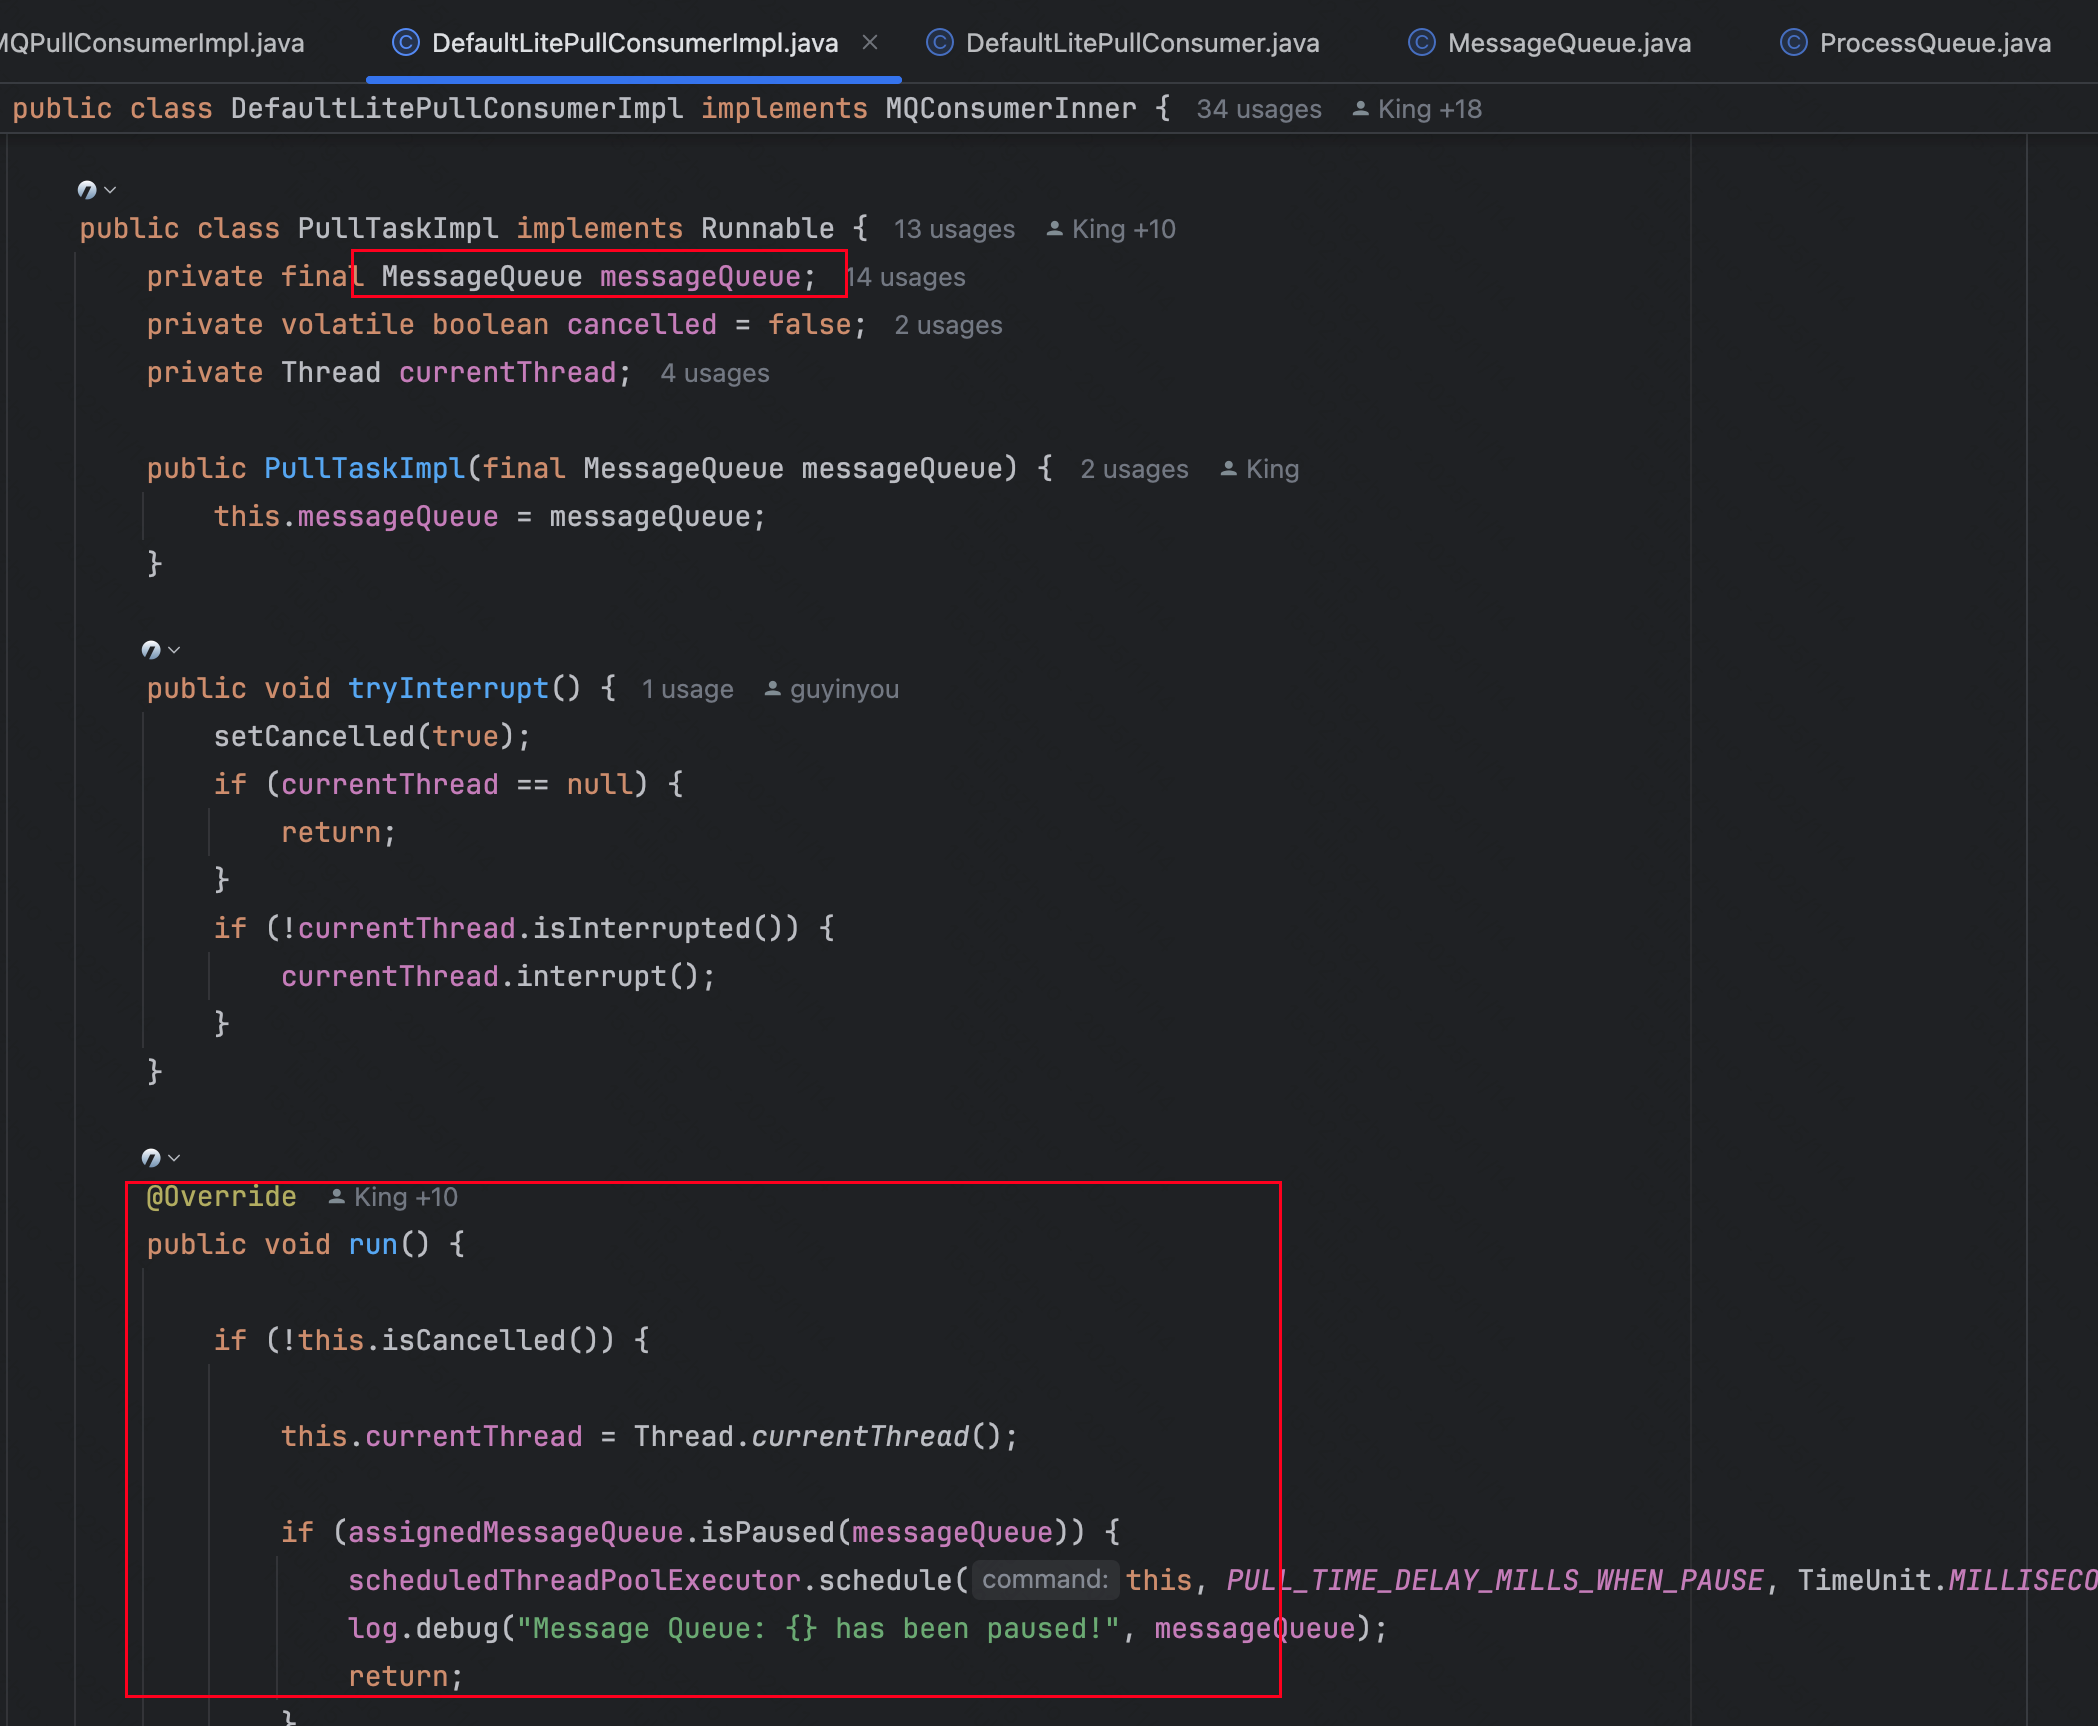Click the 13 usages hint for PullTaskImpl

coord(953,229)
